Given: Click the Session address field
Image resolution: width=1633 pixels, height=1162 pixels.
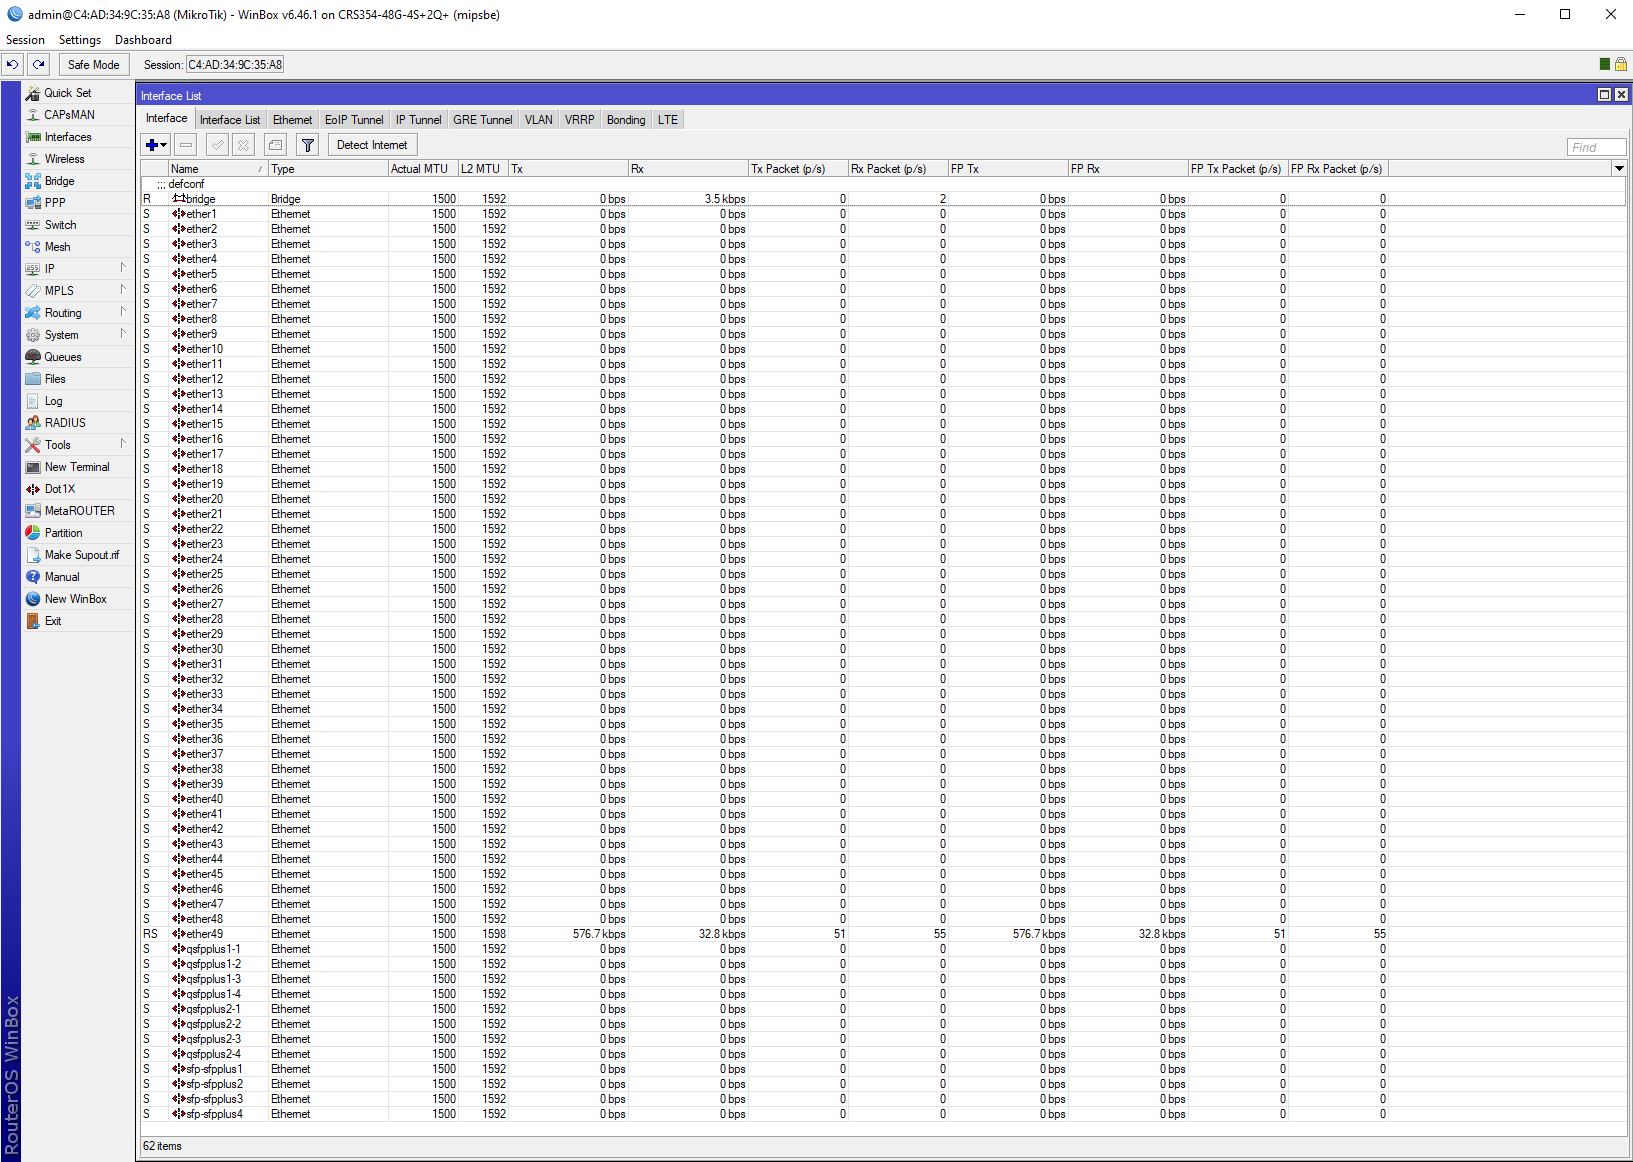Looking at the screenshot, I should (235, 65).
